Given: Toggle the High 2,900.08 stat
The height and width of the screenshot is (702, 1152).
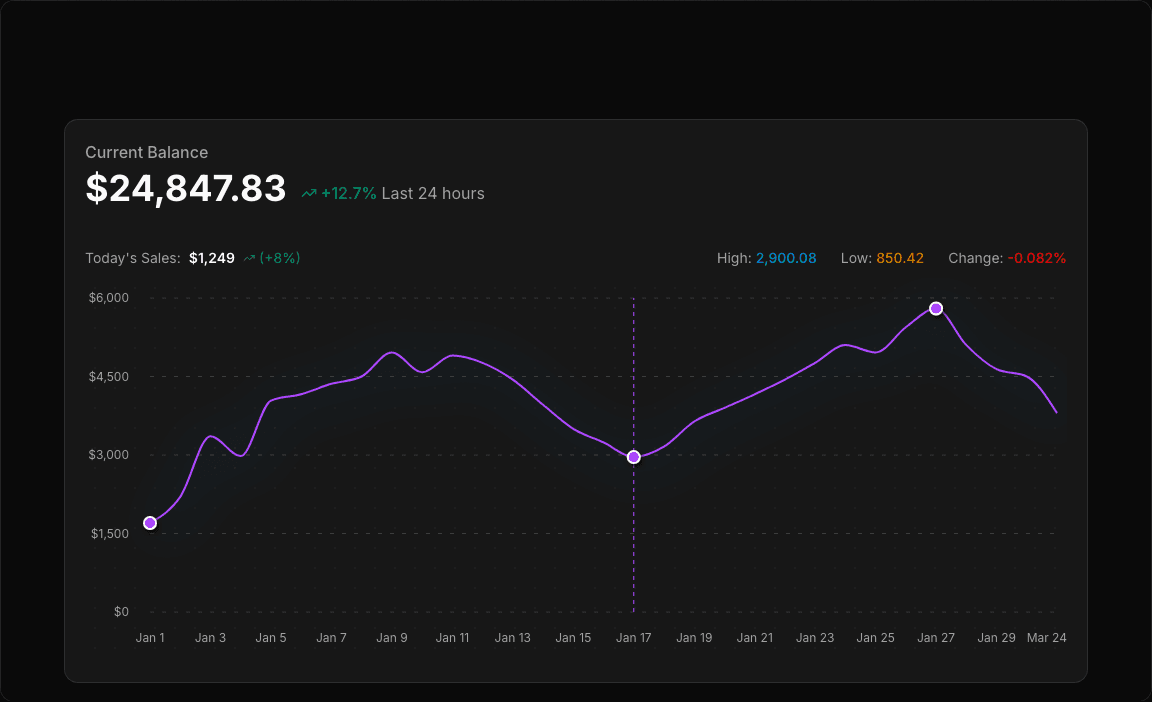Looking at the screenshot, I should 767,257.
